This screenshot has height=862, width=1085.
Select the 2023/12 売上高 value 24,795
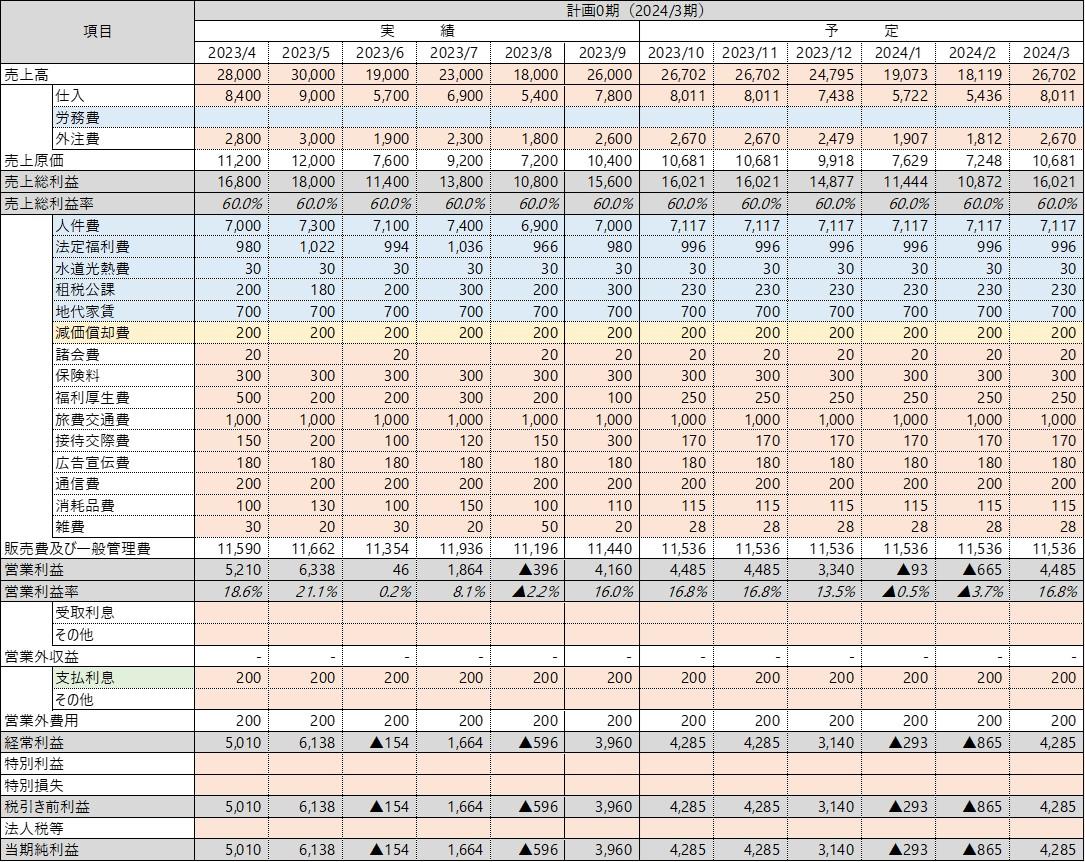(824, 74)
